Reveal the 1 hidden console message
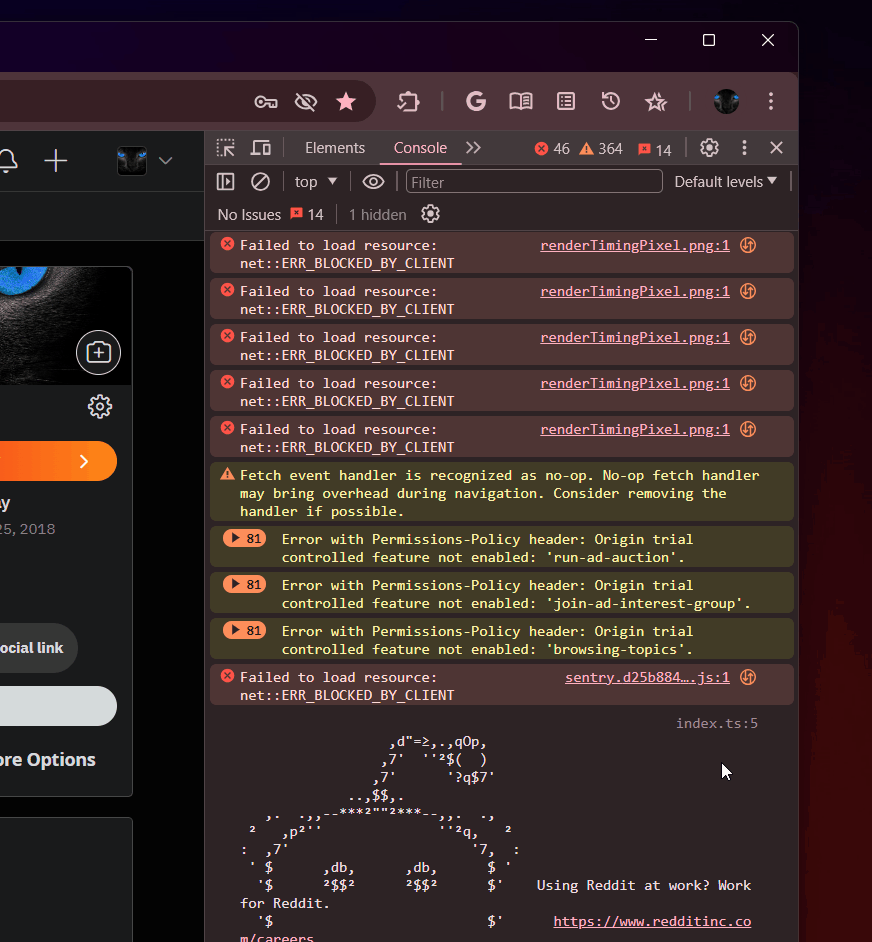 [x=377, y=214]
